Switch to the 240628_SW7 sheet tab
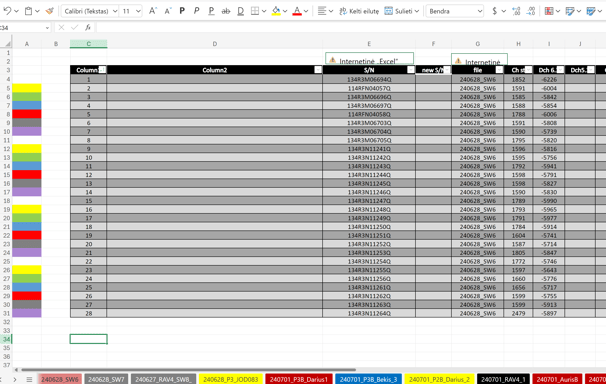Screen dimensions: 606x384 (x=106, y=379)
